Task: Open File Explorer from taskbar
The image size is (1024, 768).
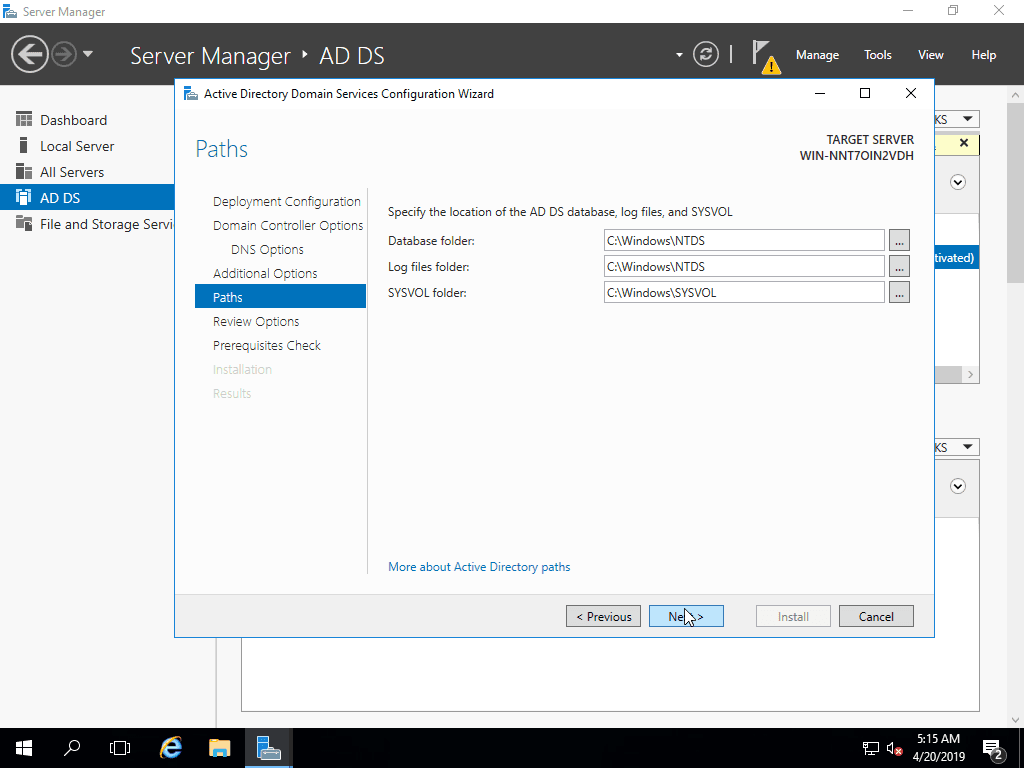Action: [x=219, y=748]
